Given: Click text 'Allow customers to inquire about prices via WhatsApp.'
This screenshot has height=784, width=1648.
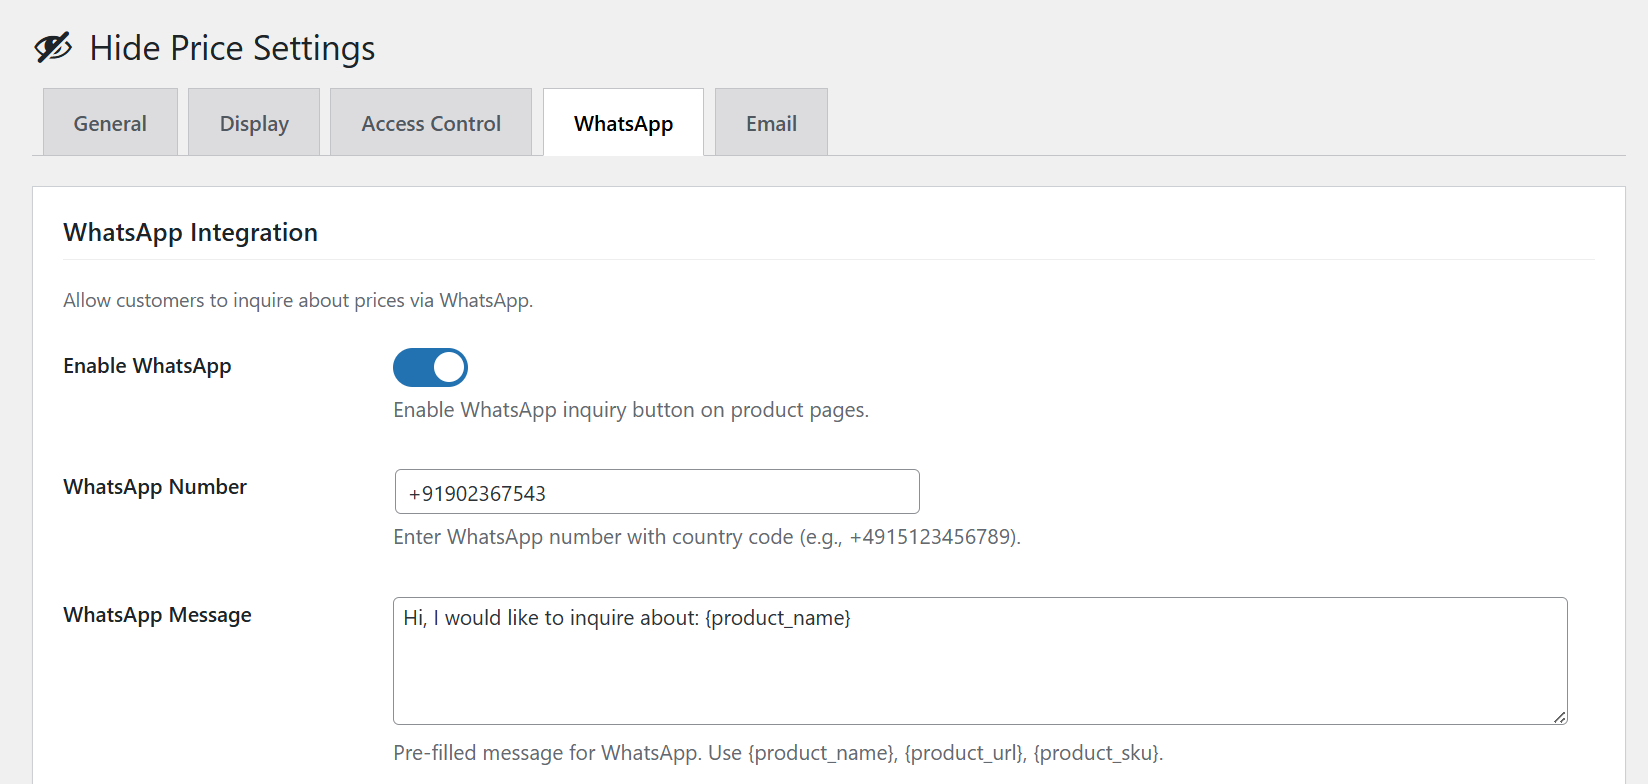Looking at the screenshot, I should pos(298,300).
